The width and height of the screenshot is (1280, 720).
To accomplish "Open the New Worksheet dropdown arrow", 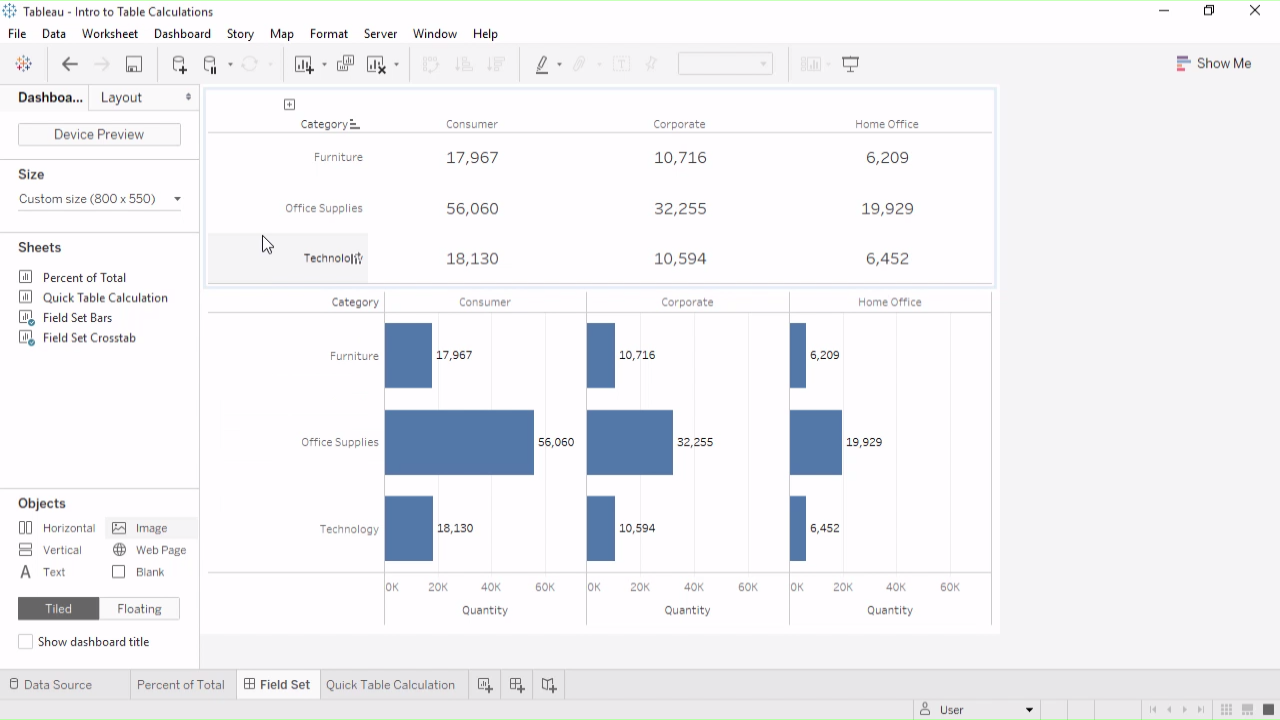I will pos(324,65).
